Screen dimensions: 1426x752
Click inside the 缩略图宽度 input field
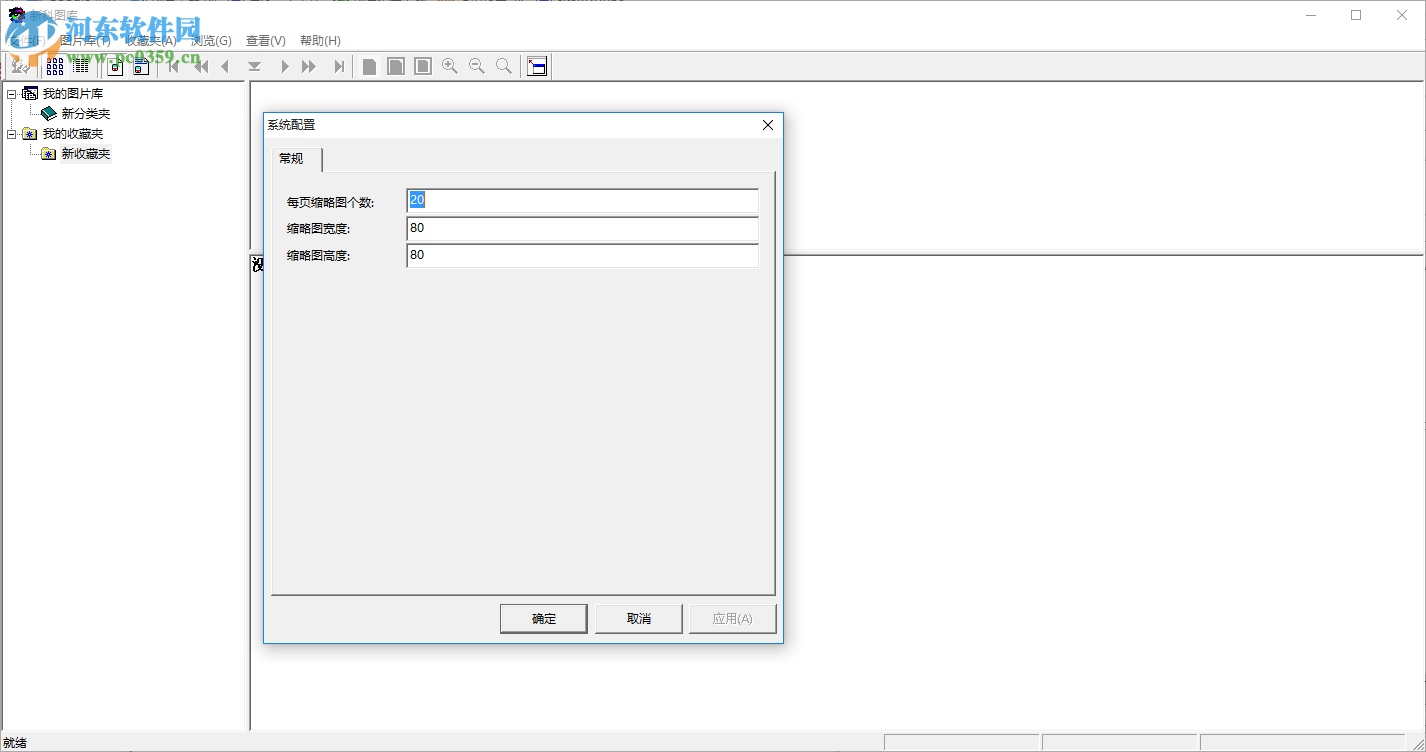pyautogui.click(x=582, y=228)
